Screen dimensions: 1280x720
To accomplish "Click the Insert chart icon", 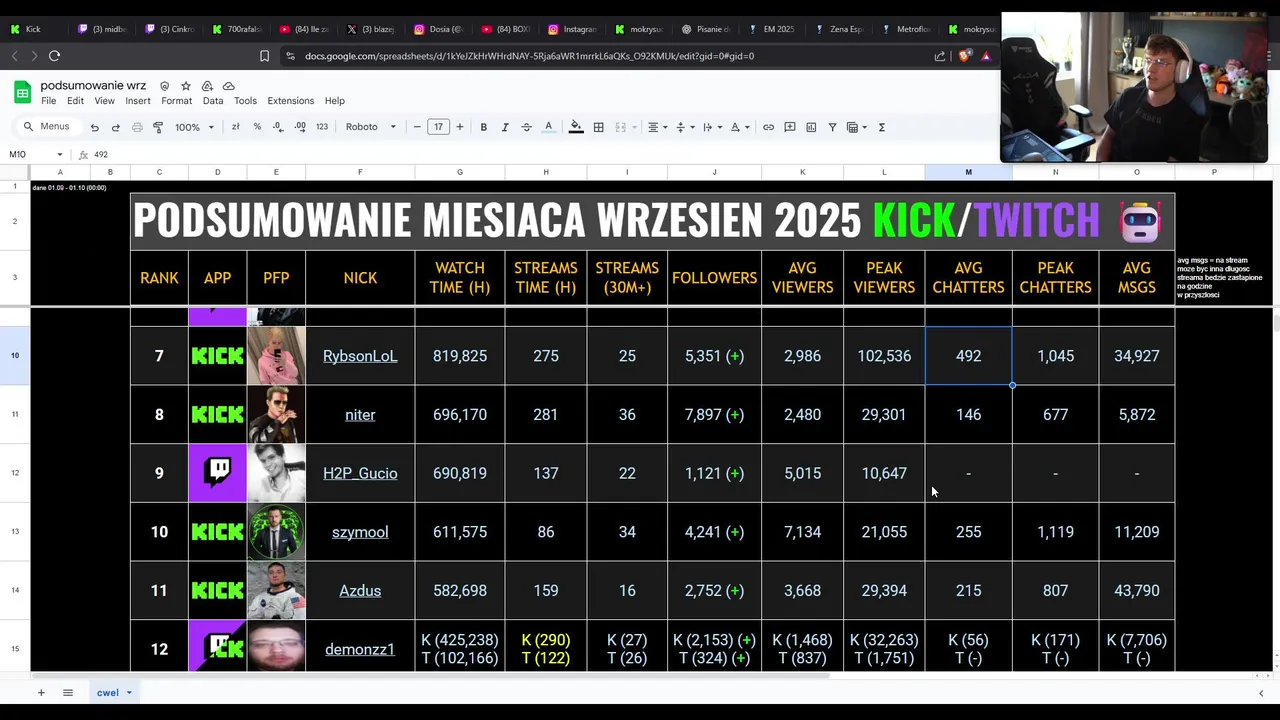I will click(x=811, y=127).
